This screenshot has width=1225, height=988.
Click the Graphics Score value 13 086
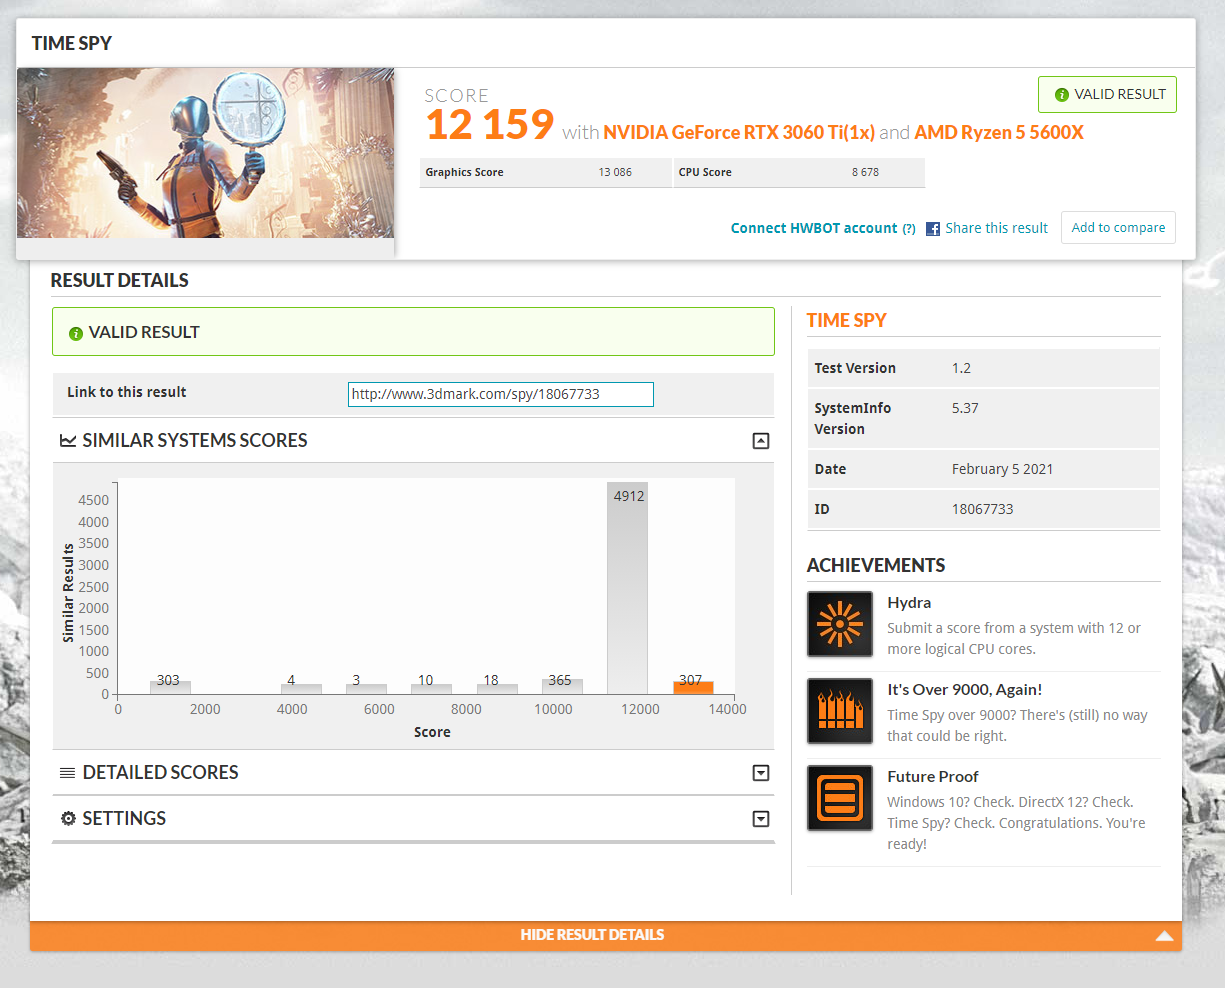(615, 172)
